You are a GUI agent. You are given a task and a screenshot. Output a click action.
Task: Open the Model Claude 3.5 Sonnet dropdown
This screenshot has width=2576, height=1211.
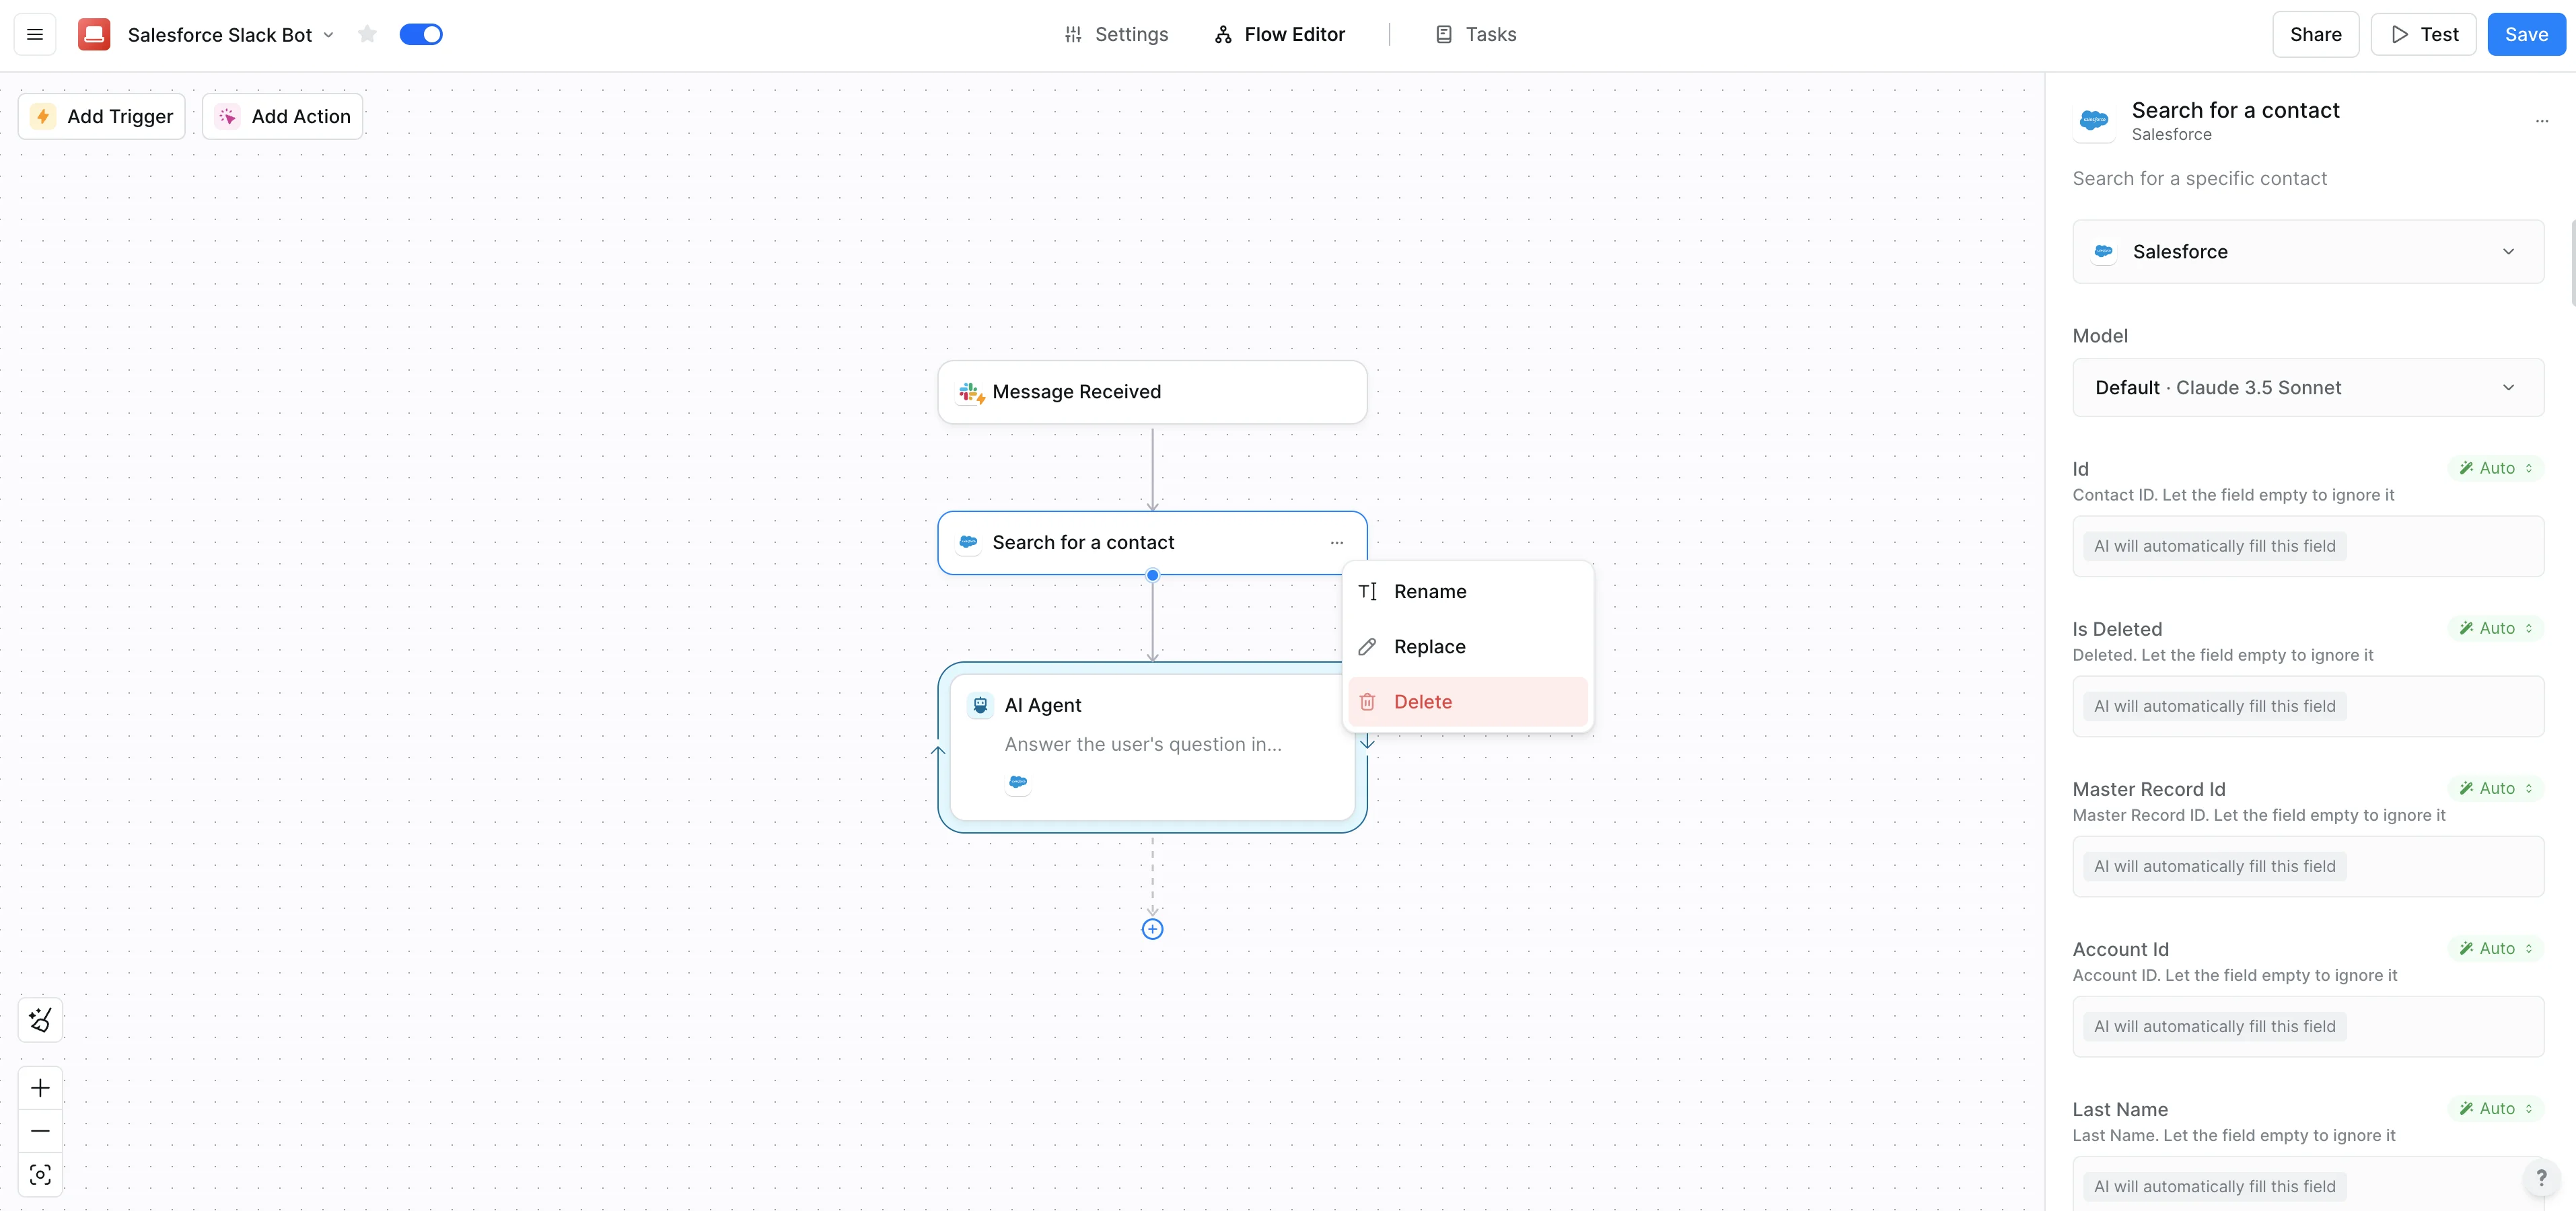click(2307, 388)
